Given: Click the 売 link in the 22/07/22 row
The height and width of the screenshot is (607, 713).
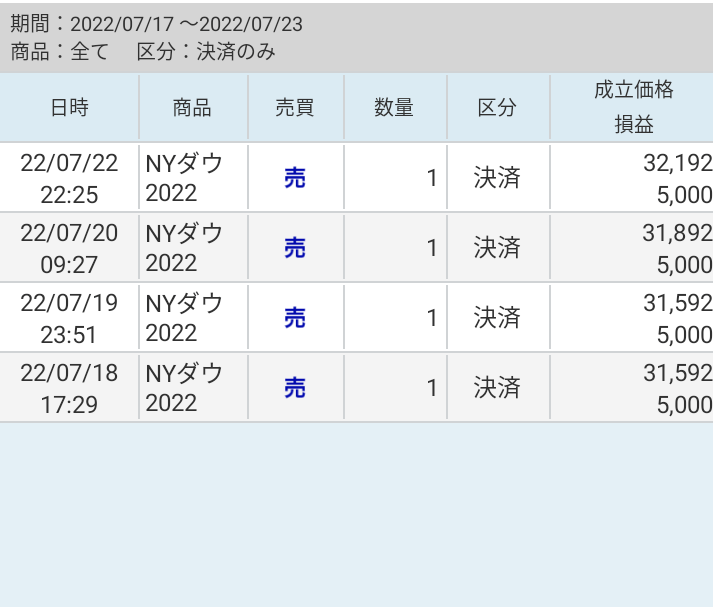Looking at the screenshot, I should (295, 178).
